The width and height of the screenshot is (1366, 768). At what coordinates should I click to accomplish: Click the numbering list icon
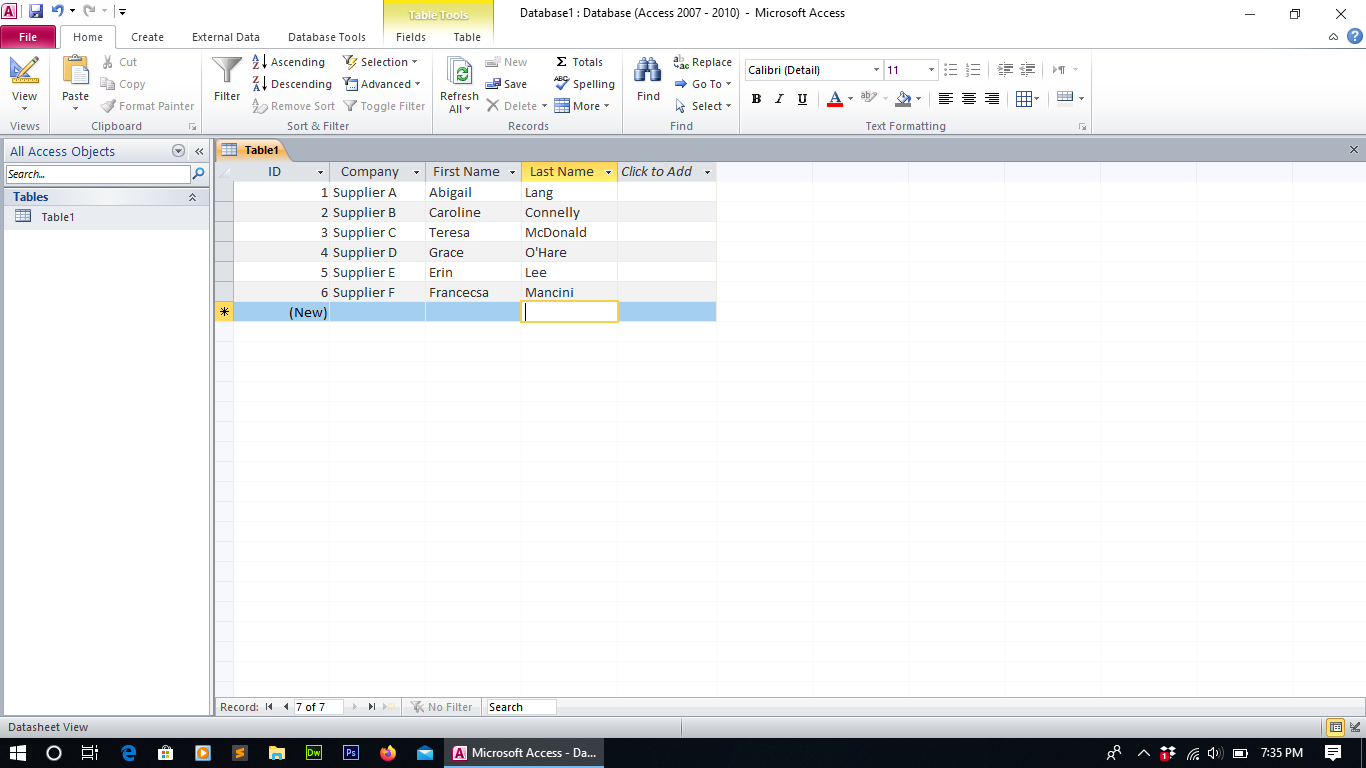(x=973, y=70)
